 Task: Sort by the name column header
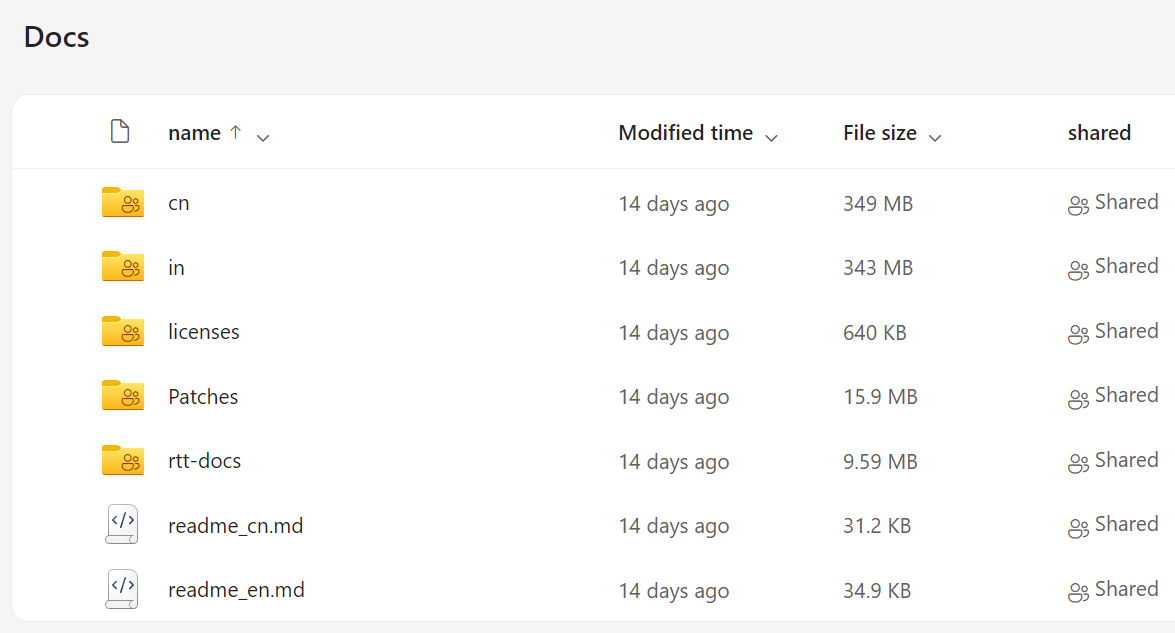pyautogui.click(x=194, y=133)
